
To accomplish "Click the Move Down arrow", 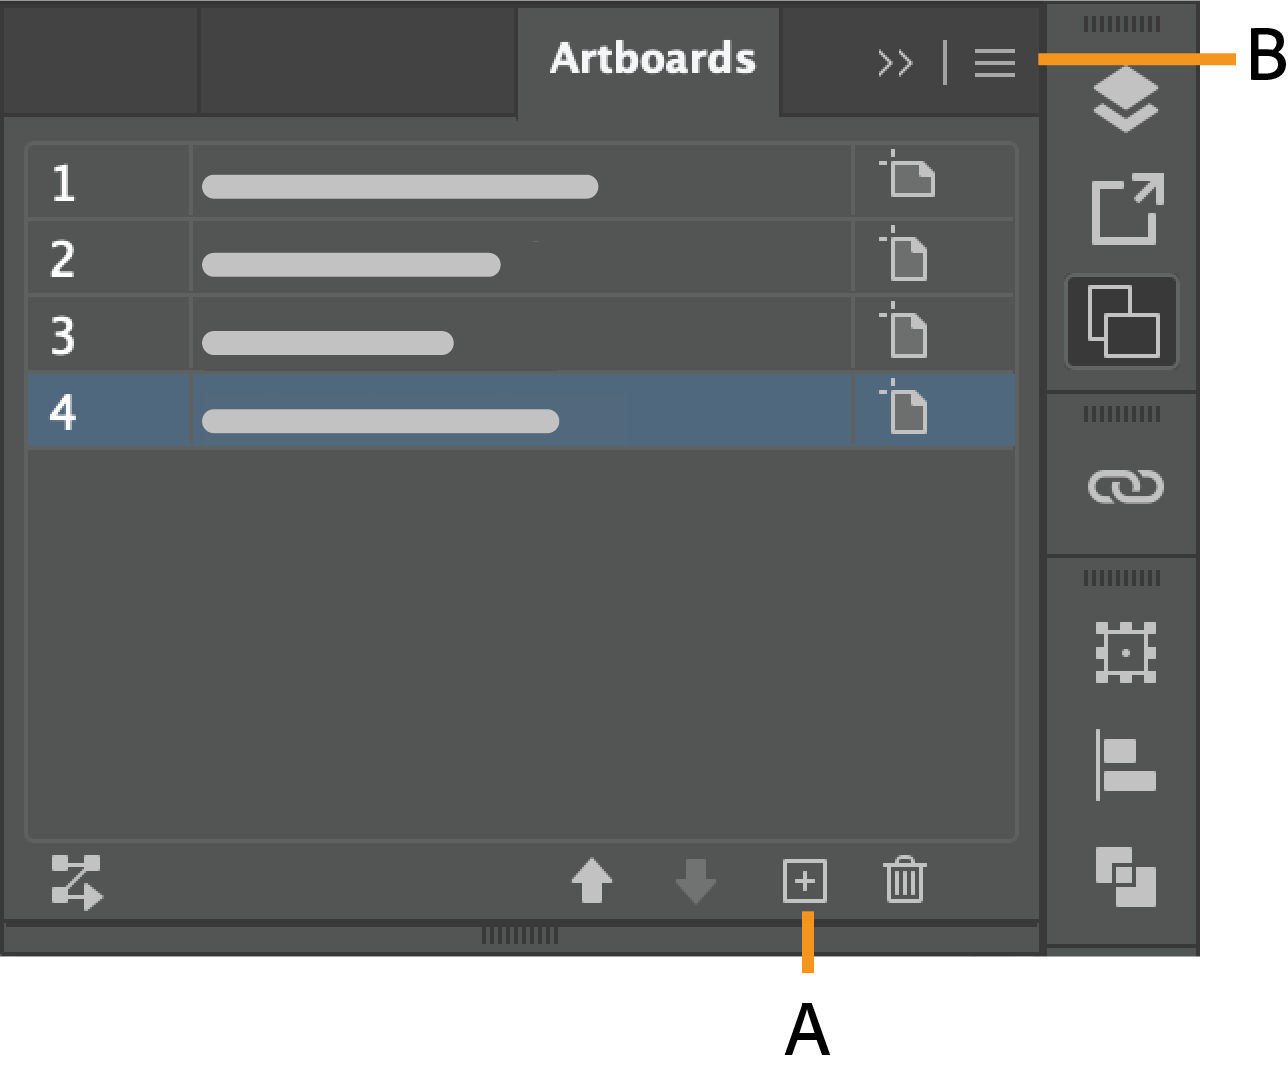I will point(695,881).
